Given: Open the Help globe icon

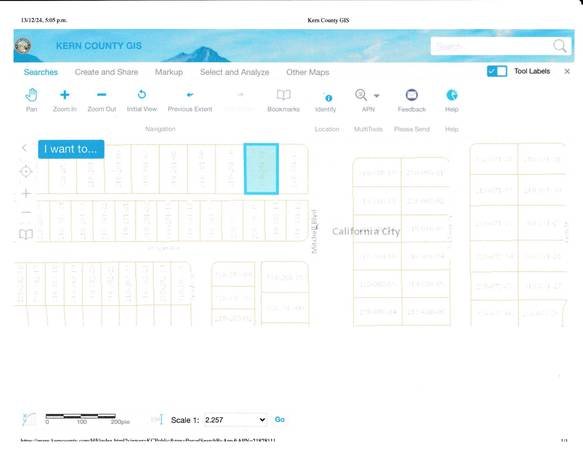Looking at the screenshot, I should click(451, 95).
